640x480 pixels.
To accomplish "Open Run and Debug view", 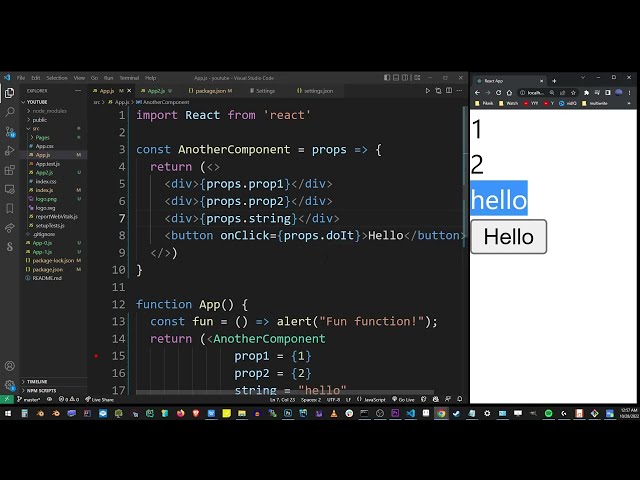I will point(9,151).
